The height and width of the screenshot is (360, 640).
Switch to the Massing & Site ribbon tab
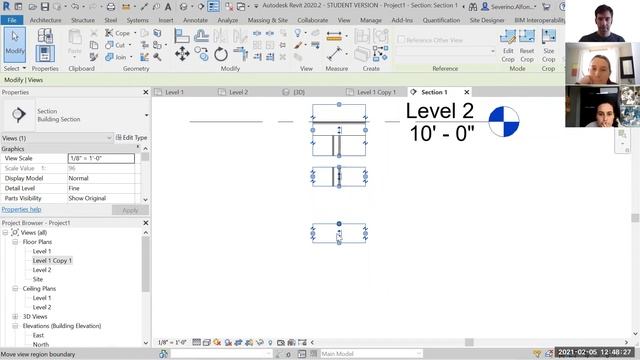pyautogui.click(x=268, y=20)
